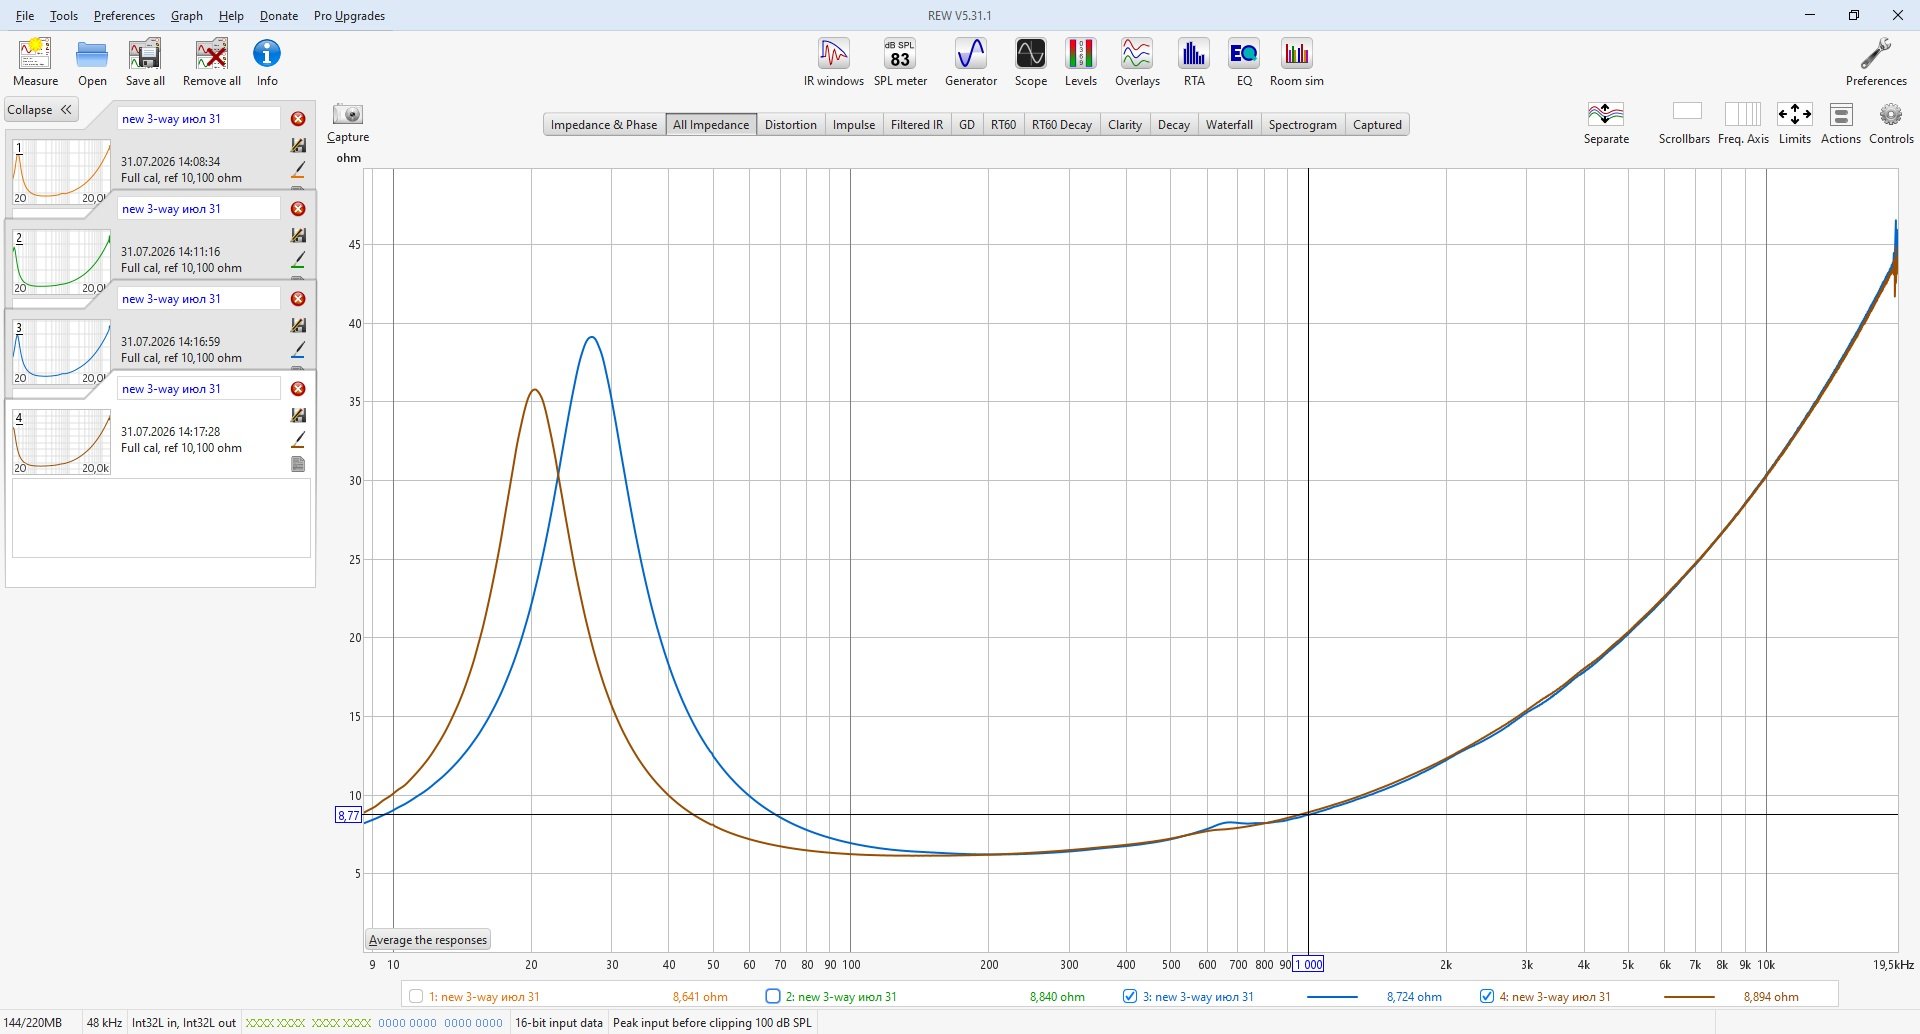Save all measurements

click(x=145, y=61)
